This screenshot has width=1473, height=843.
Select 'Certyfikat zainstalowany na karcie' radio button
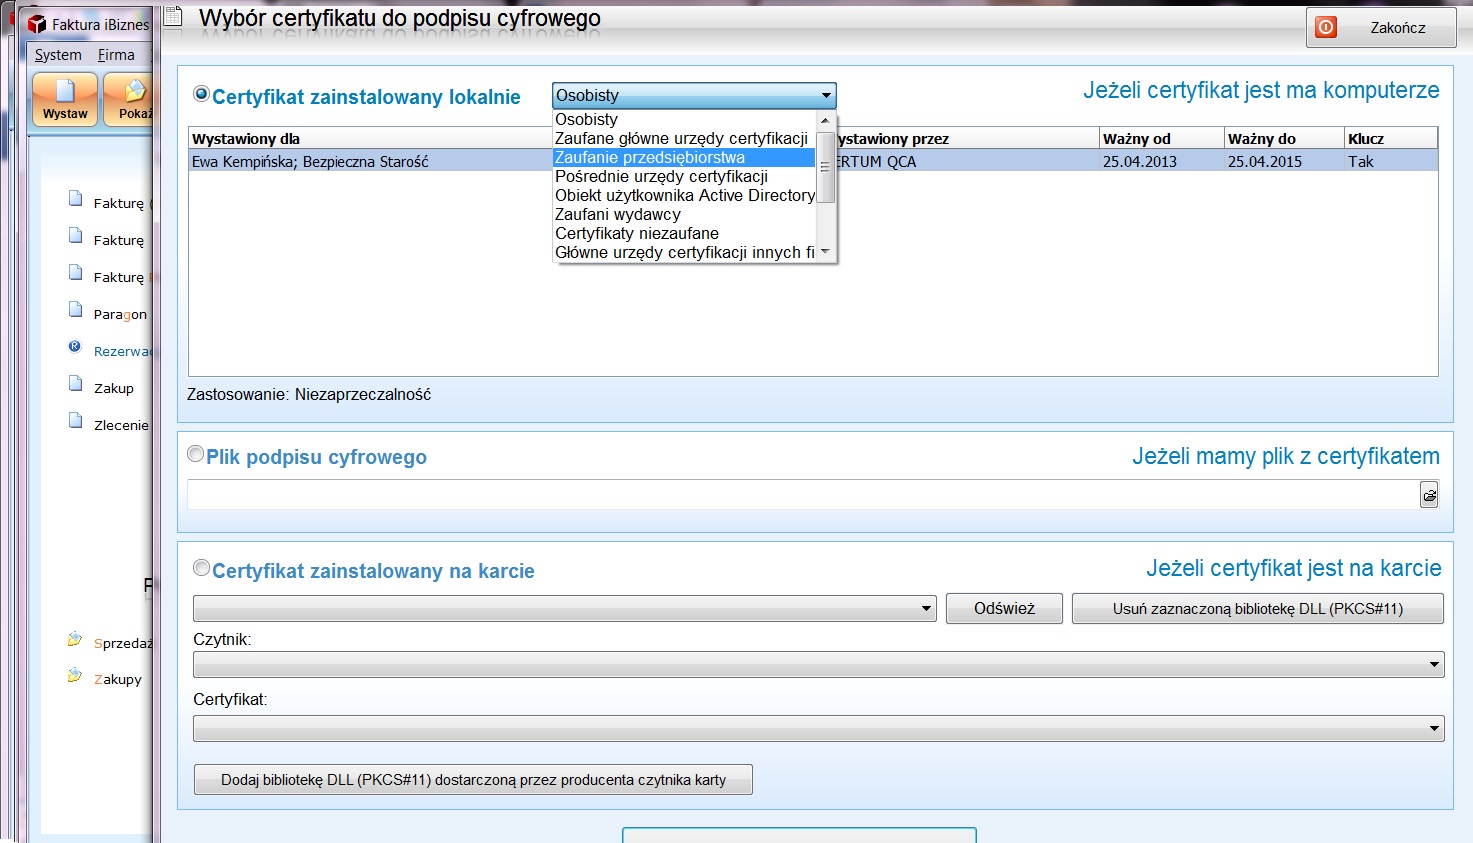pos(201,568)
